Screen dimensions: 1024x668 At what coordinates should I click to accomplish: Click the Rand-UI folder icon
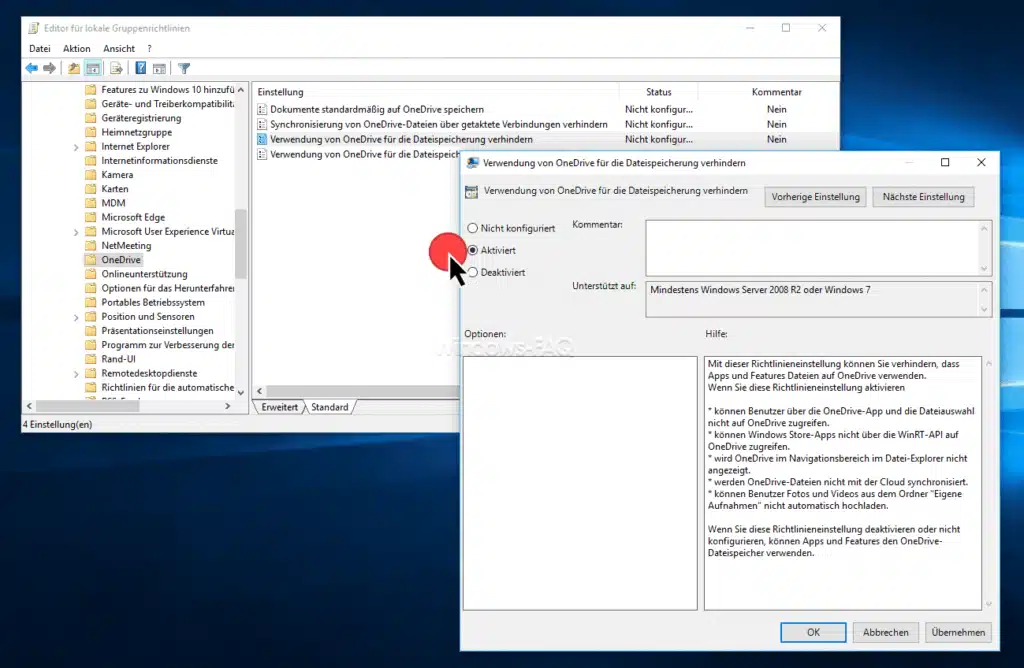(x=91, y=359)
